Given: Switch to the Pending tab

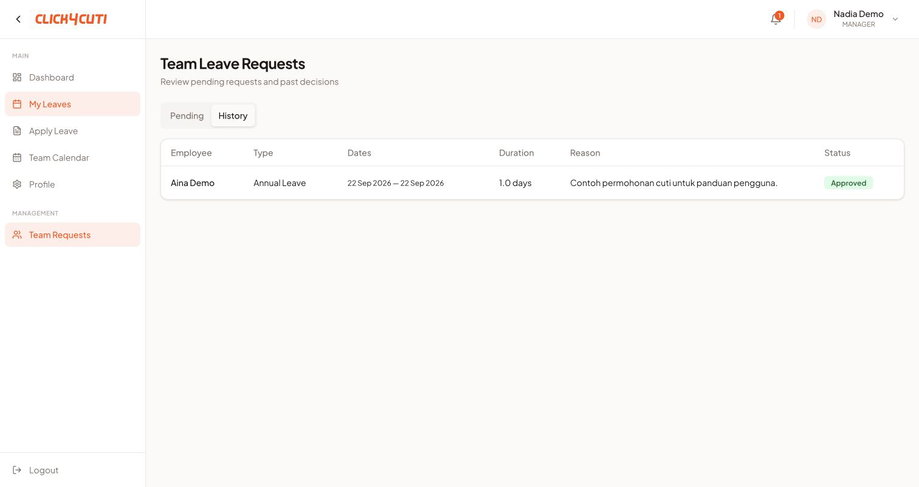Looking at the screenshot, I should click(x=186, y=115).
